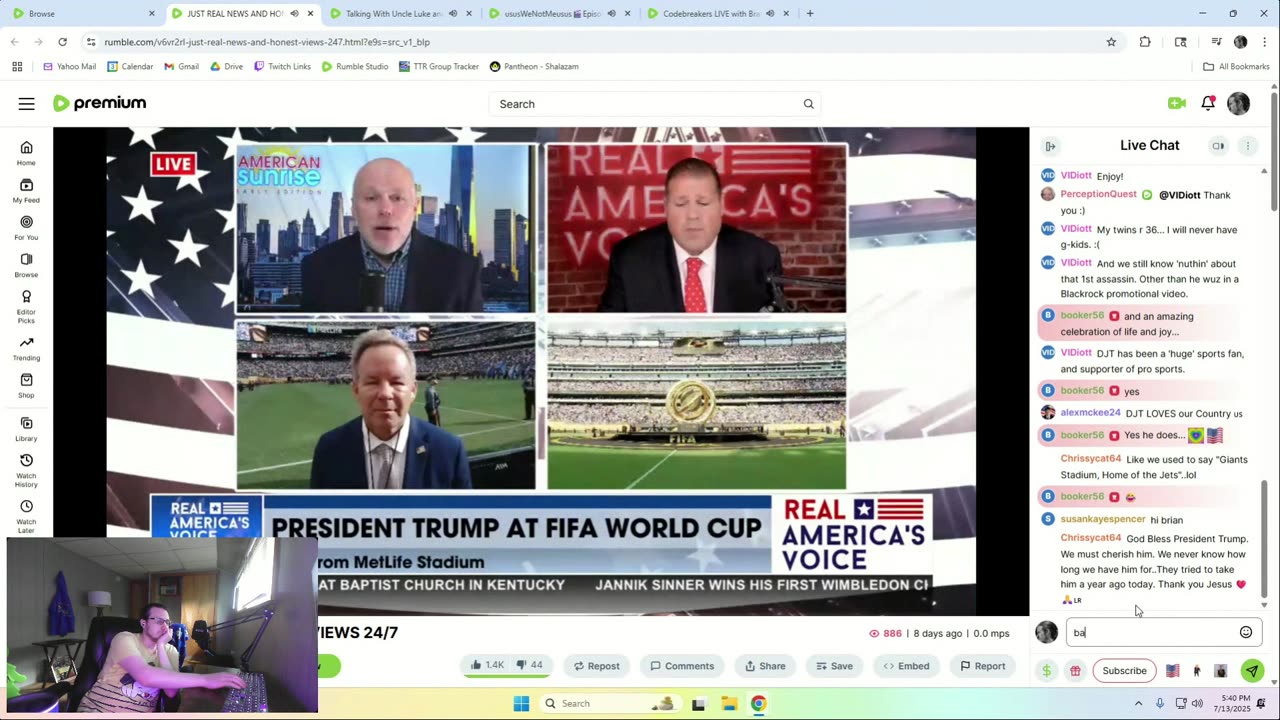Show hidden system tray icons

pyautogui.click(x=1138, y=703)
